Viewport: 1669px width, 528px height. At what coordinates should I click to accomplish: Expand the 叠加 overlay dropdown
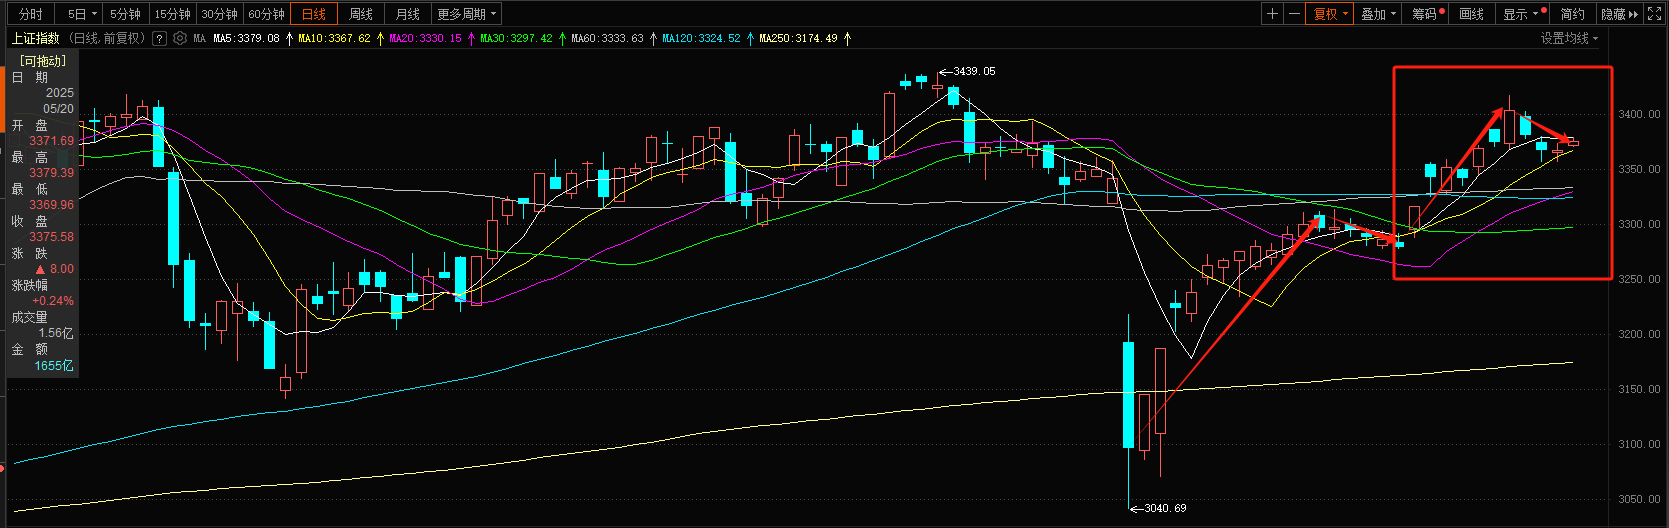[x=1378, y=14]
